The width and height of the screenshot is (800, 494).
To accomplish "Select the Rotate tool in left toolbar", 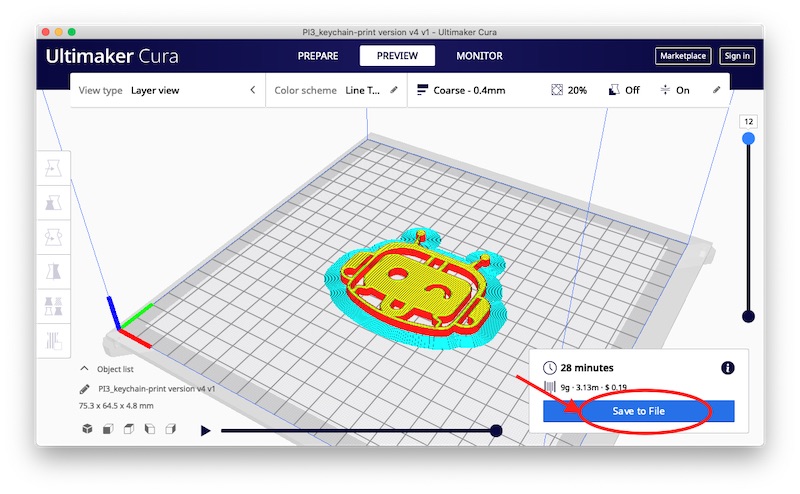I will click(x=54, y=237).
